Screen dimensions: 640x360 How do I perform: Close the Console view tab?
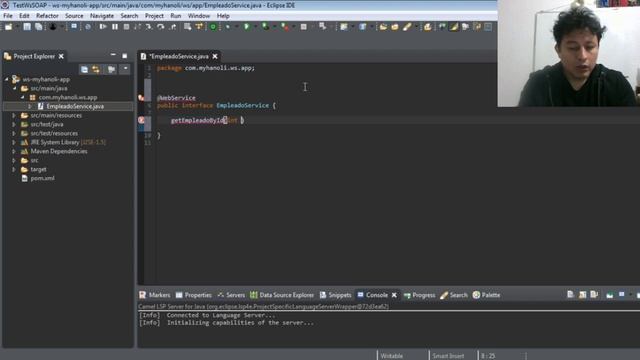coord(394,295)
